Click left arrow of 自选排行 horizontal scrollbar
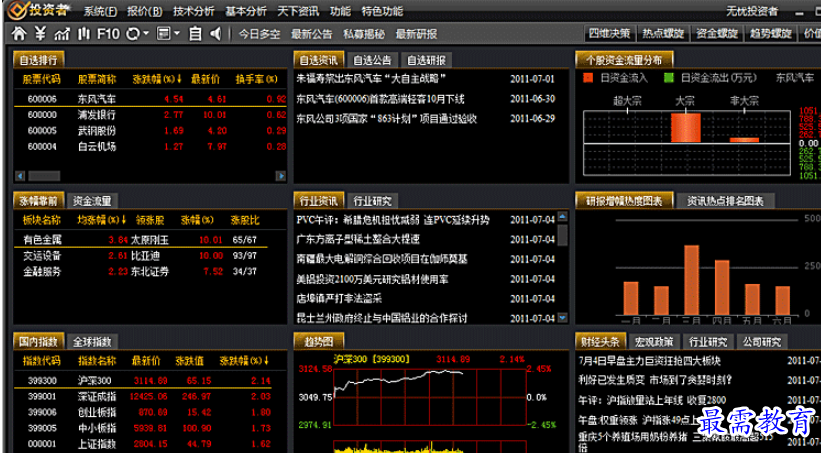This screenshot has height=453, width=821. 20,176
